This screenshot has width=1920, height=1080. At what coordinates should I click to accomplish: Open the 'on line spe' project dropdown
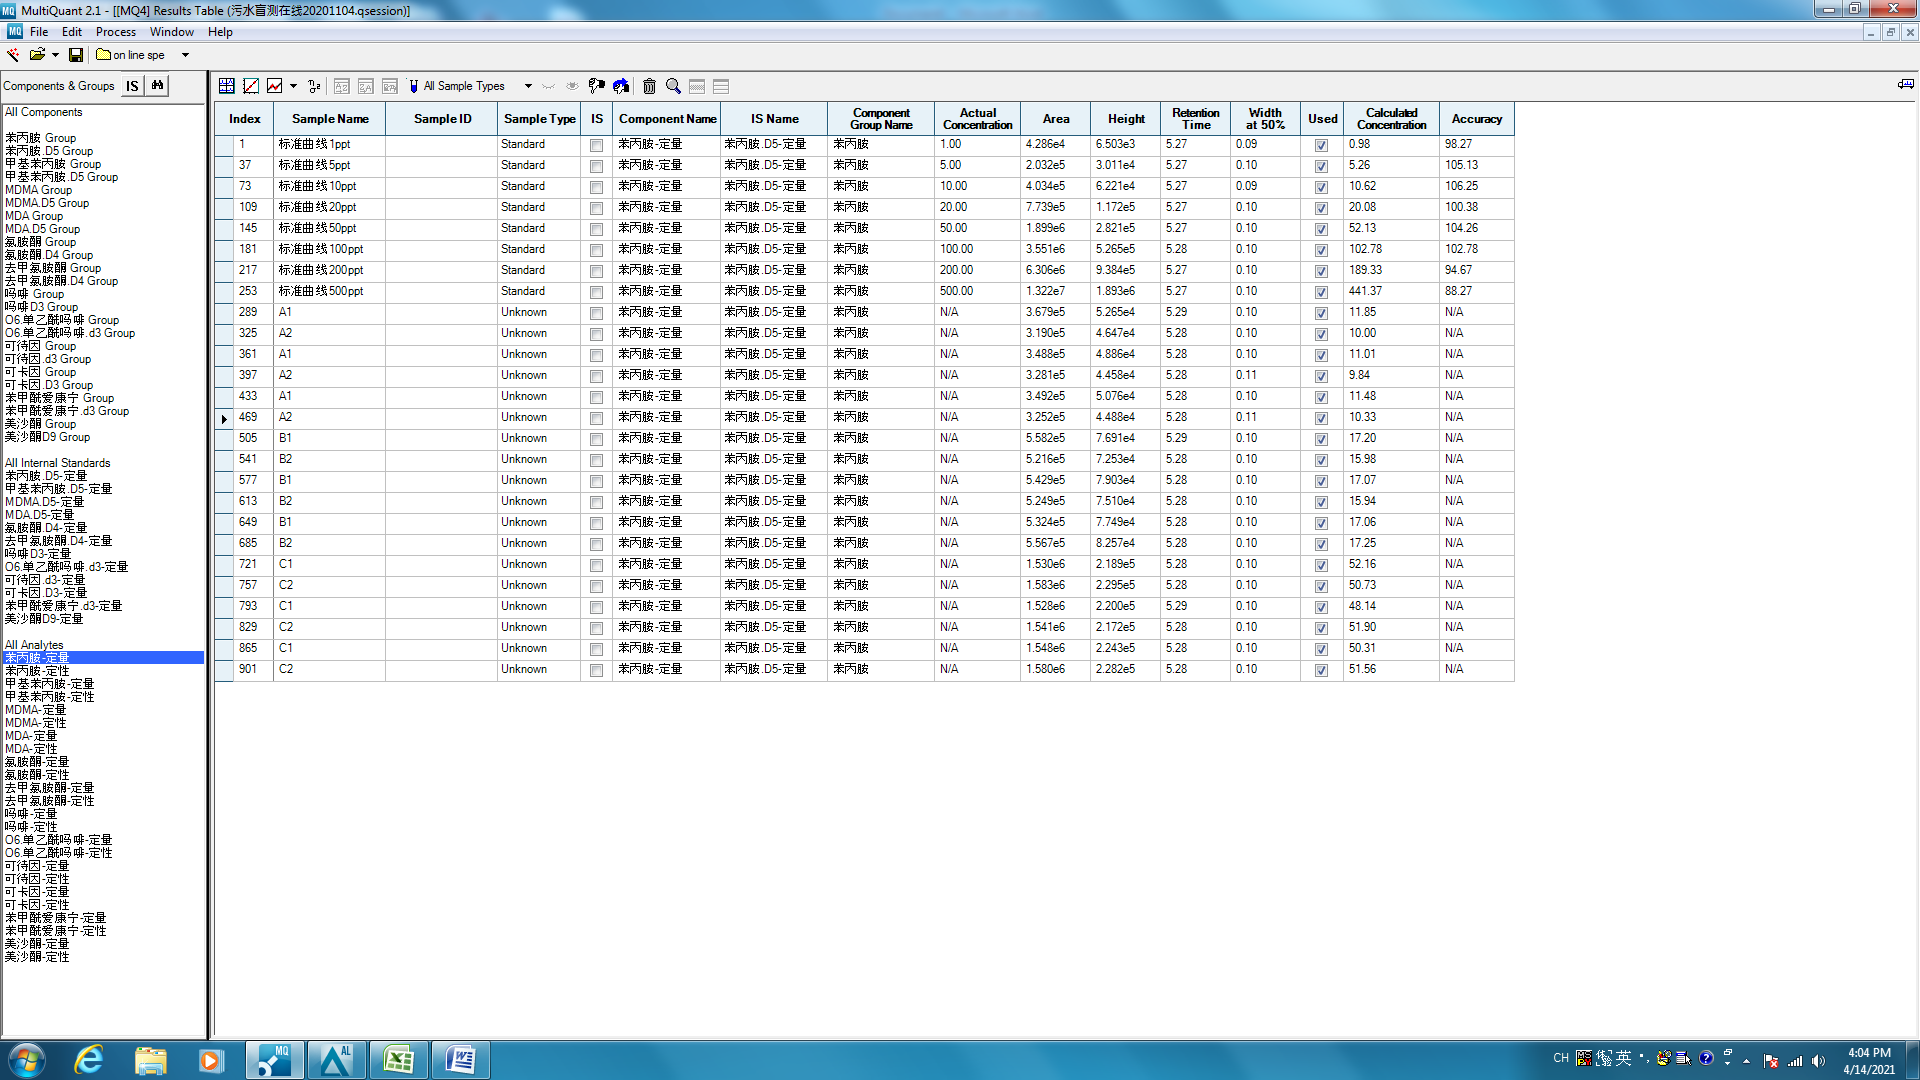185,55
